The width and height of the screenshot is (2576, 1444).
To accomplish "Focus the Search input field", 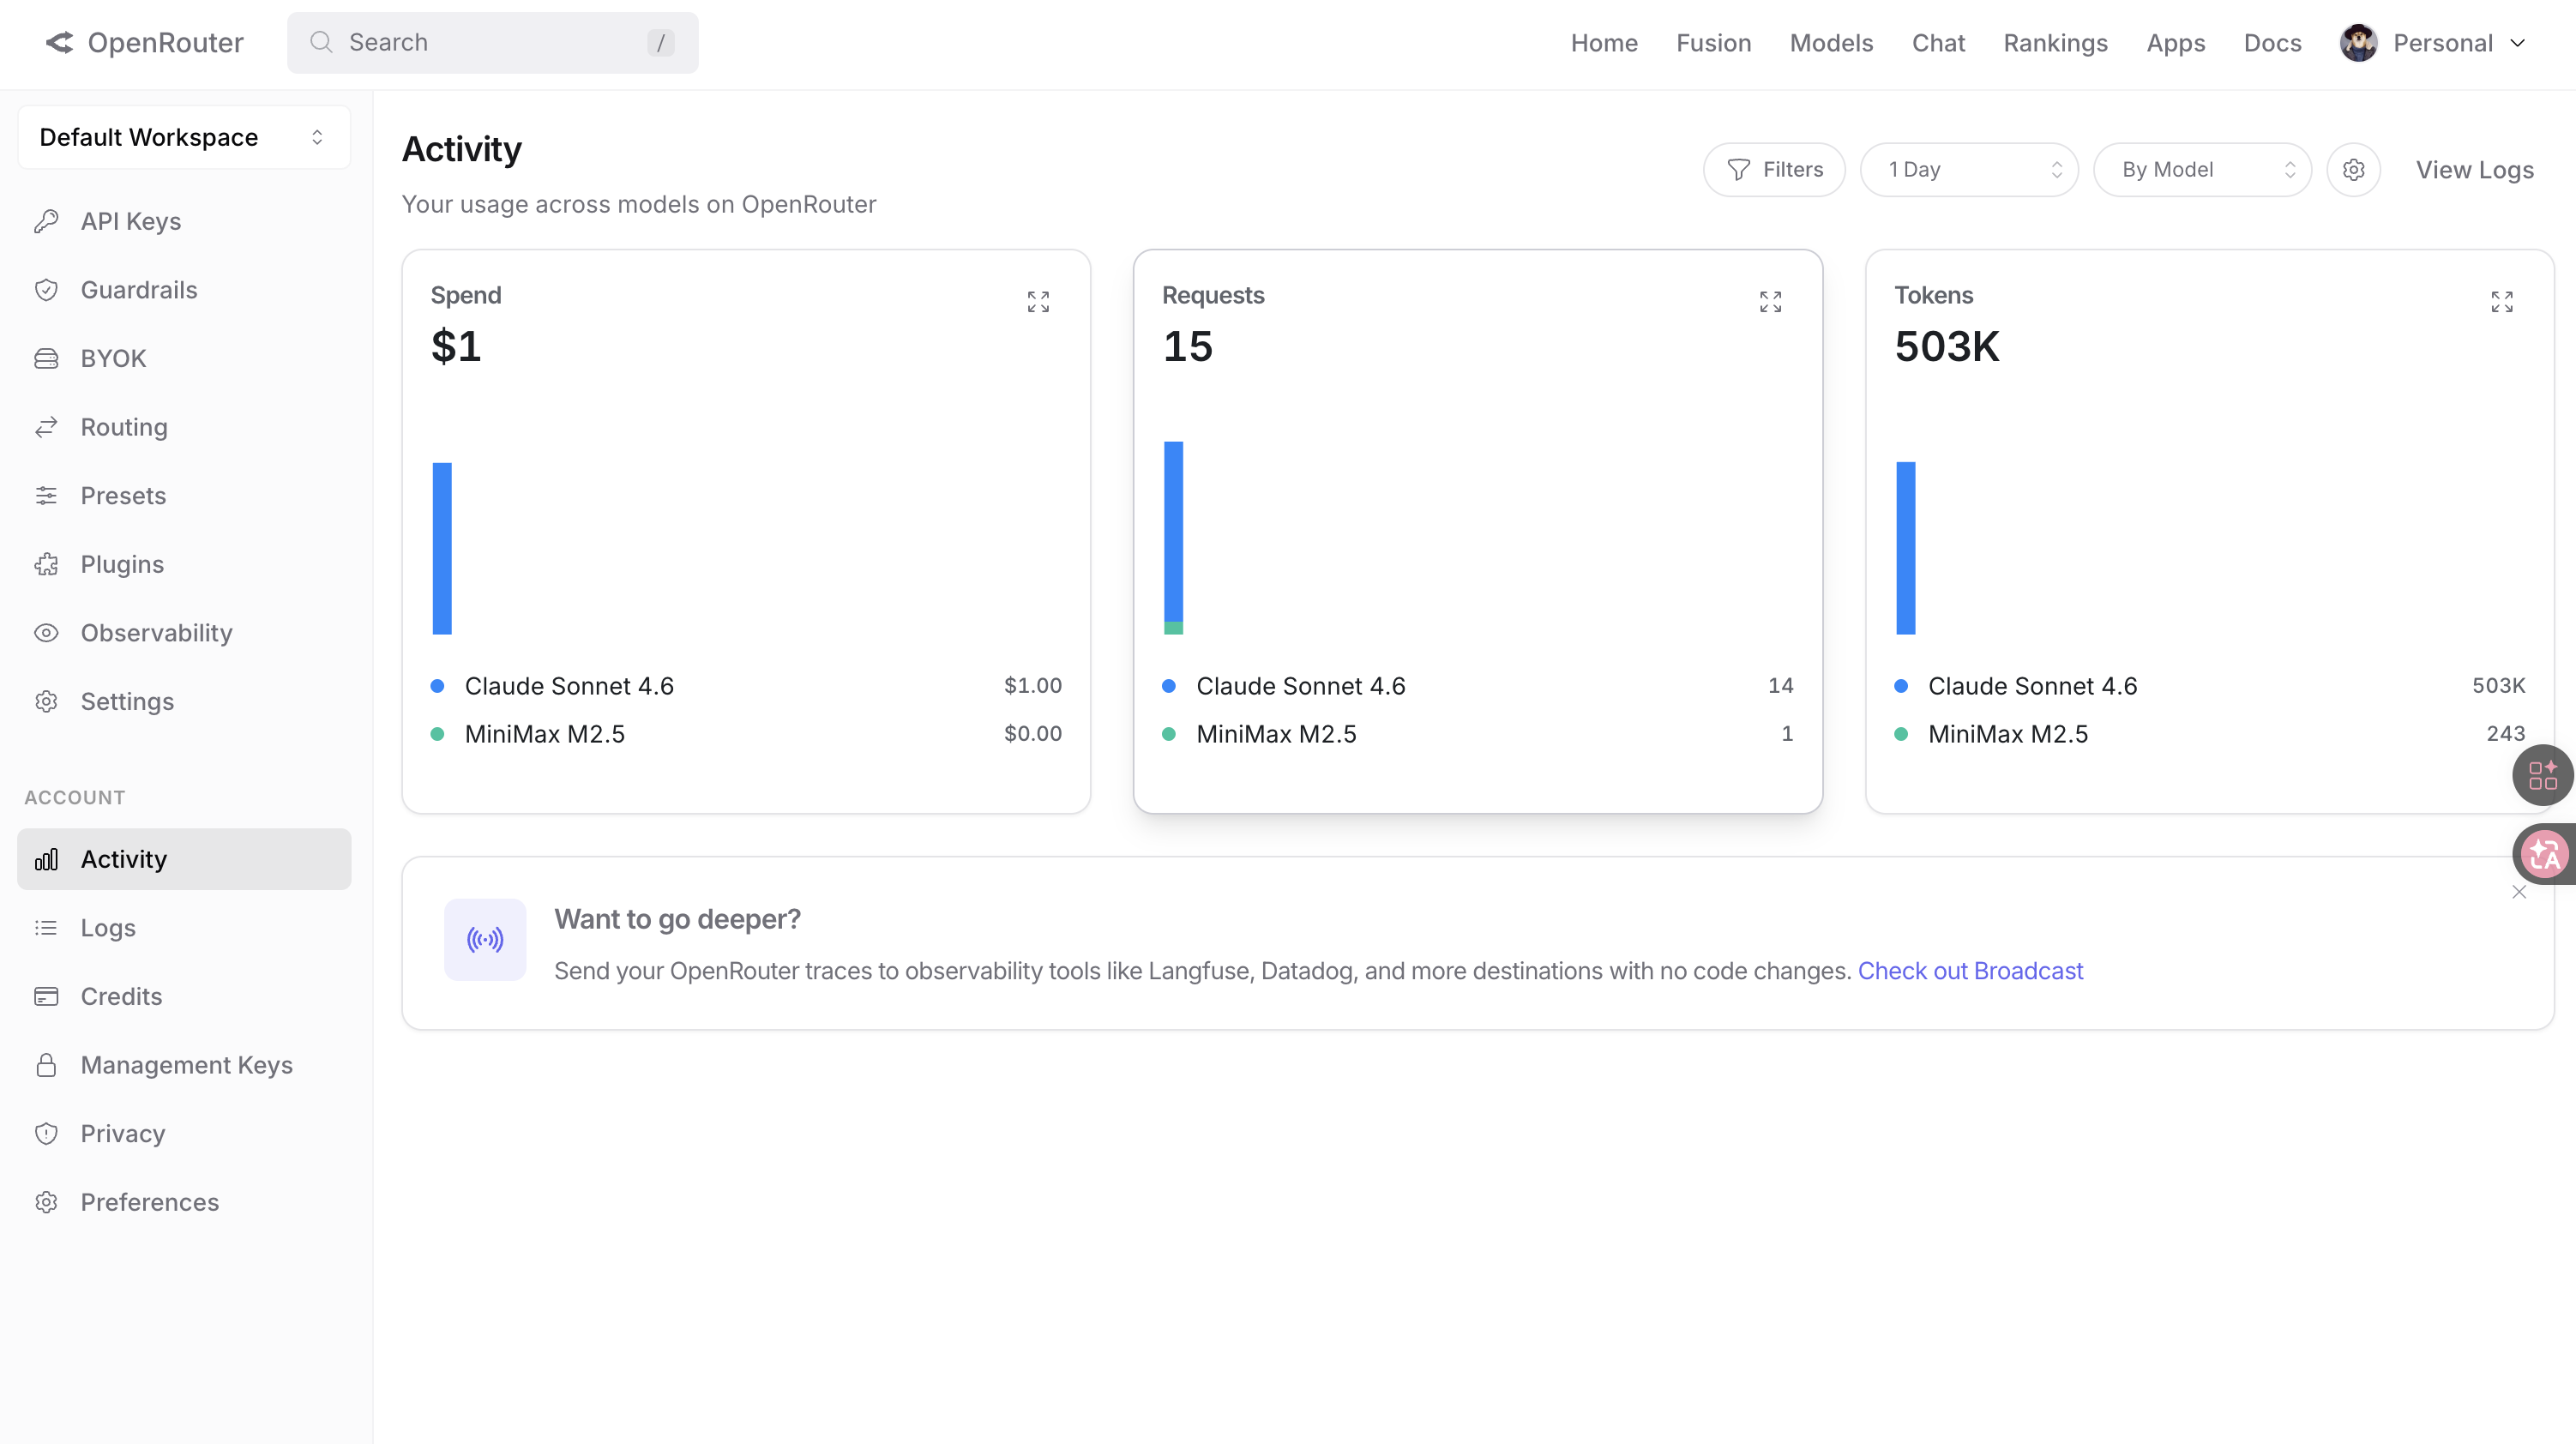I will pos(493,43).
